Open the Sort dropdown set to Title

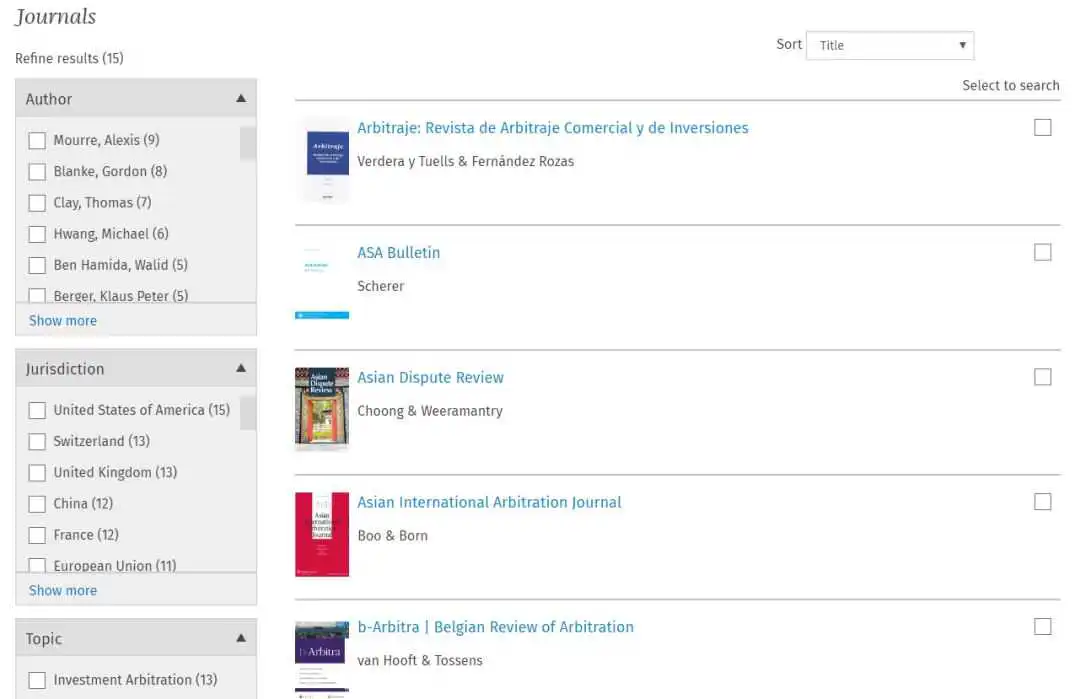889,45
